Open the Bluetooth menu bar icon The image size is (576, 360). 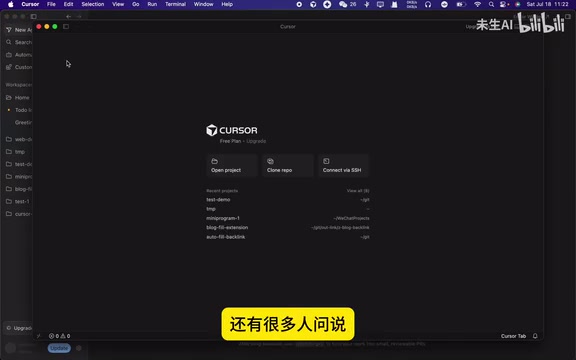[x=367, y=4]
